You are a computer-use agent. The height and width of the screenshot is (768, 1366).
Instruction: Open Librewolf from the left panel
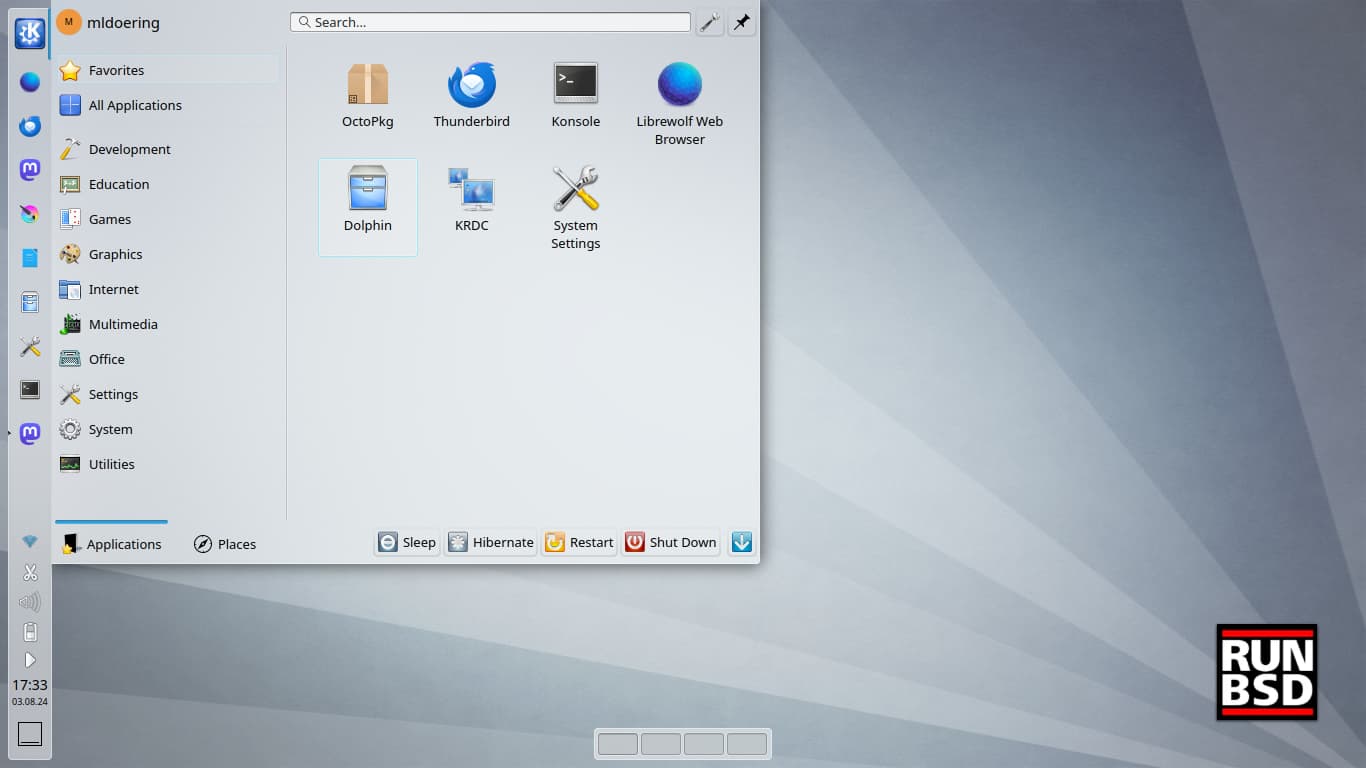30,82
